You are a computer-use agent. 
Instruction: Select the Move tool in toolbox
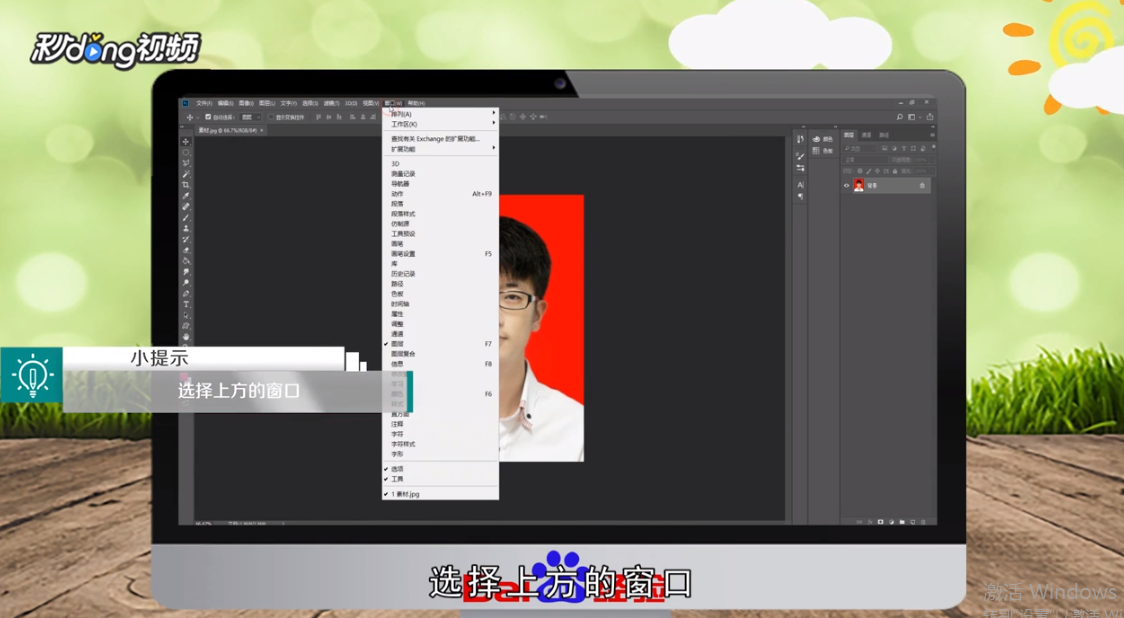coord(186,142)
